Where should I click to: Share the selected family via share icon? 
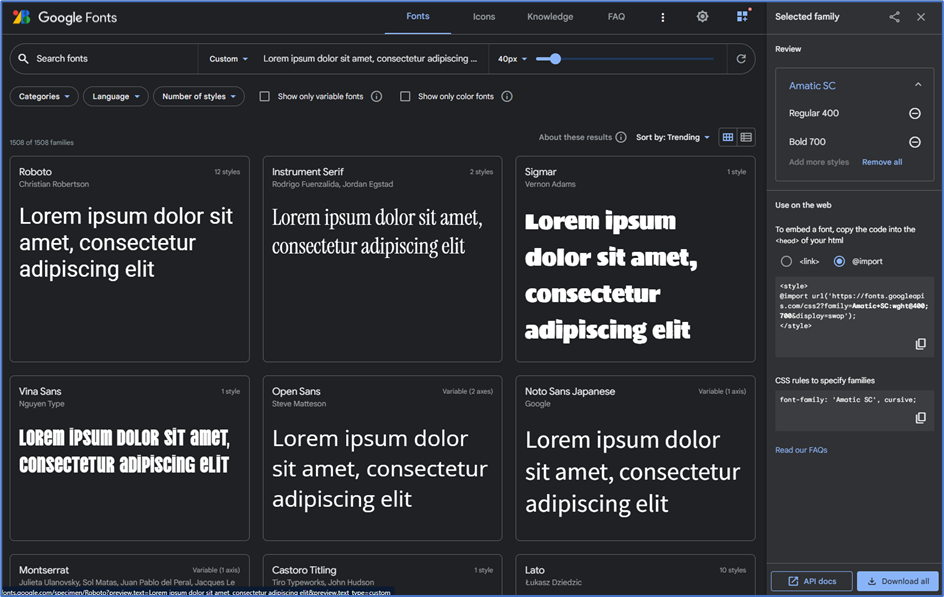(895, 17)
